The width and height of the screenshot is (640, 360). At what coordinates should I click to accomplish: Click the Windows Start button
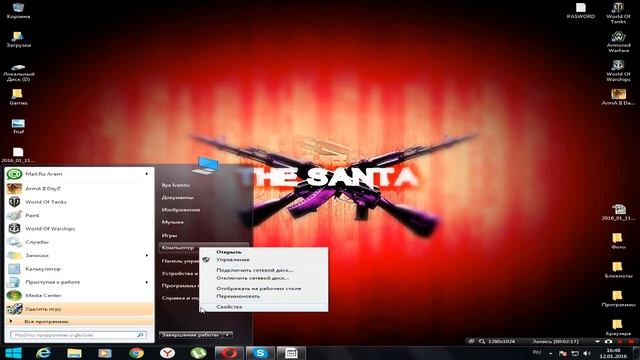(13, 353)
